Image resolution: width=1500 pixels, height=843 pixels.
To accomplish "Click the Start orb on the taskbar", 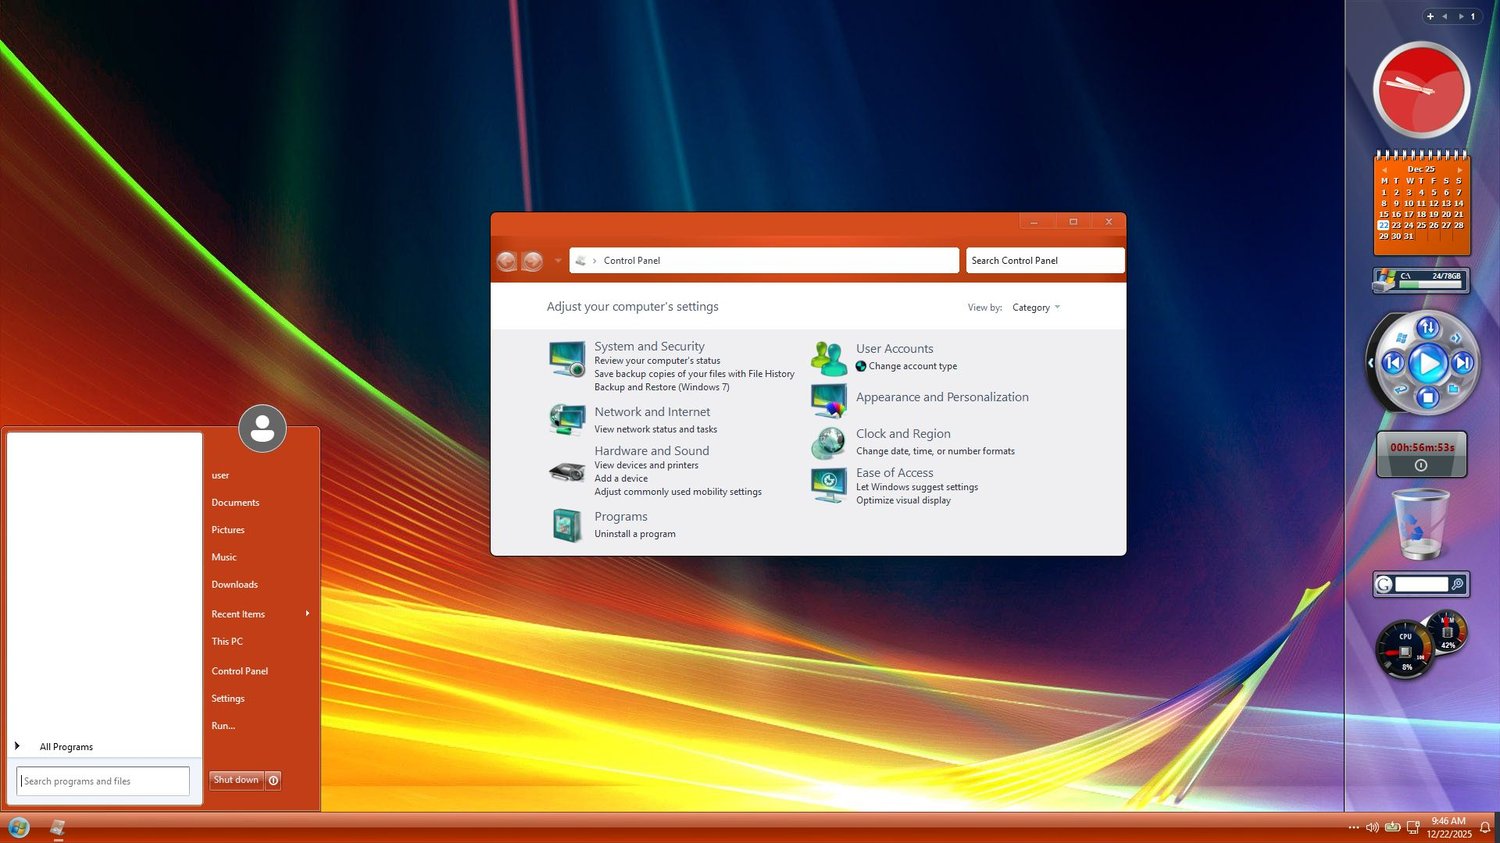I will tap(19, 828).
